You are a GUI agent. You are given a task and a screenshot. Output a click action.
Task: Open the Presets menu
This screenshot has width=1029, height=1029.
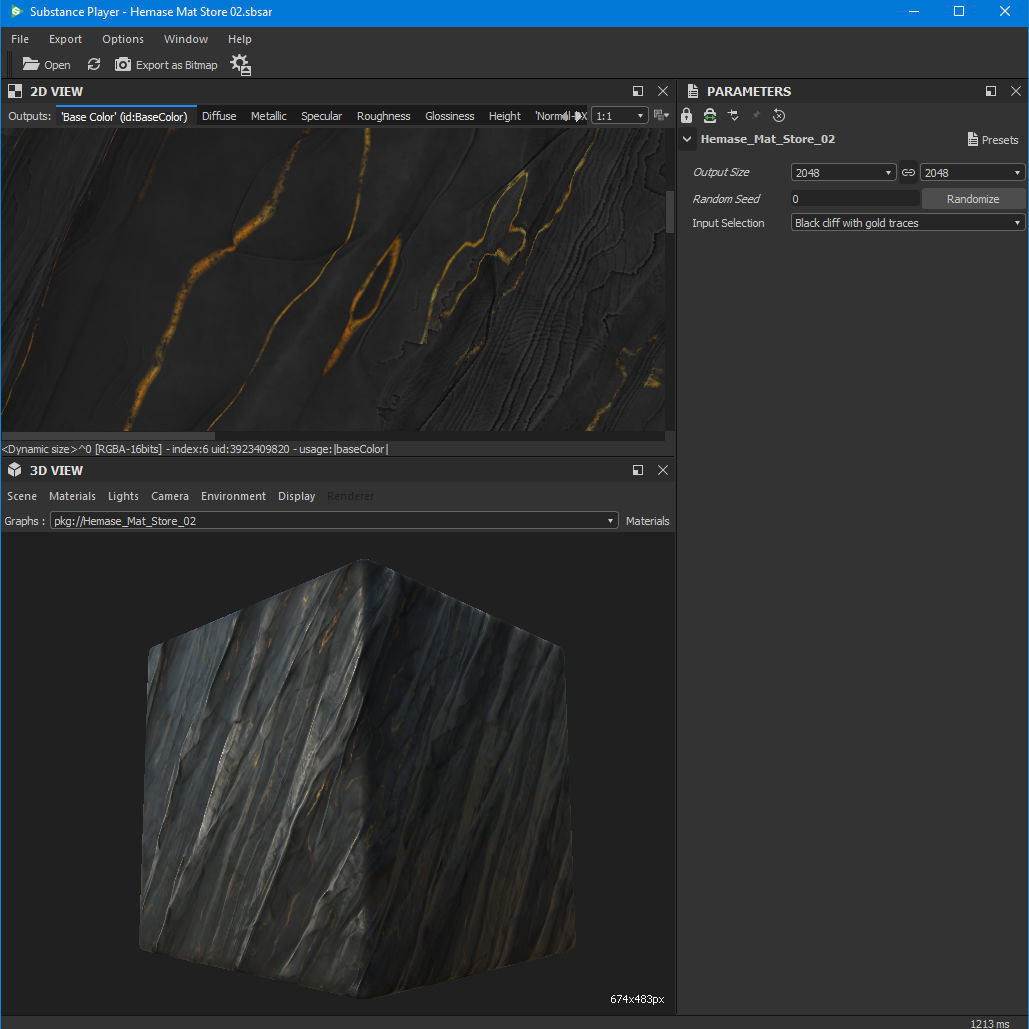993,139
